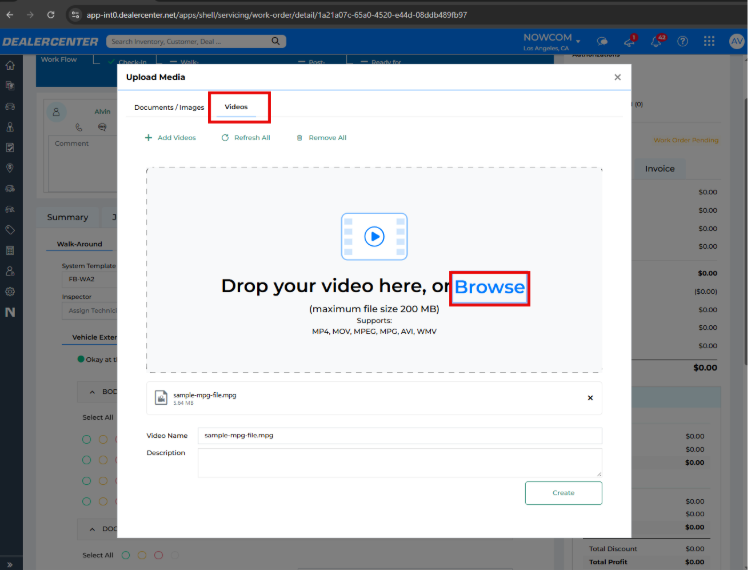Click the Description text area
The height and width of the screenshot is (570, 748).
tap(400, 463)
